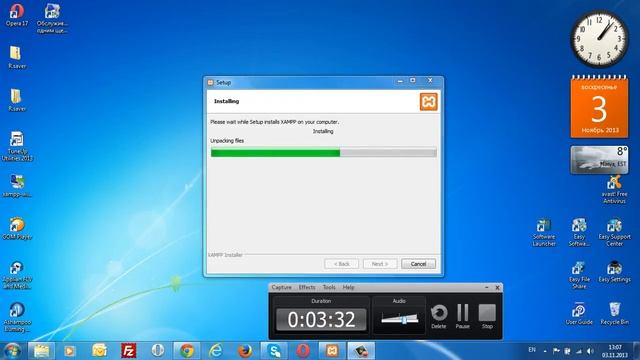Open Windows Media Player from taskbar
640x360 pixels.
pyautogui.click(x=70, y=351)
